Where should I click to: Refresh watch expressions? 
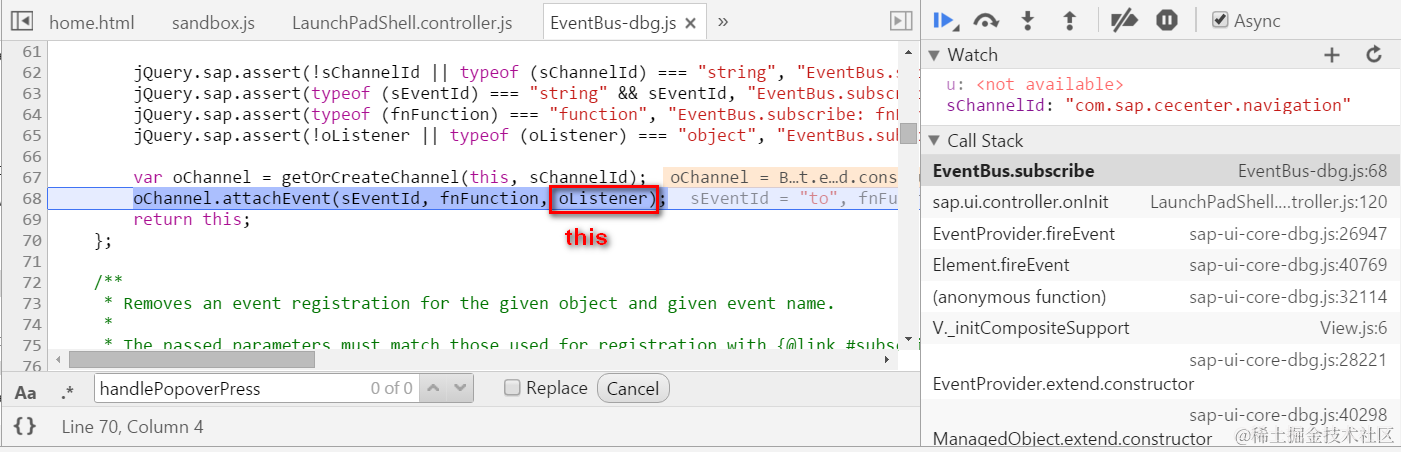1374,55
